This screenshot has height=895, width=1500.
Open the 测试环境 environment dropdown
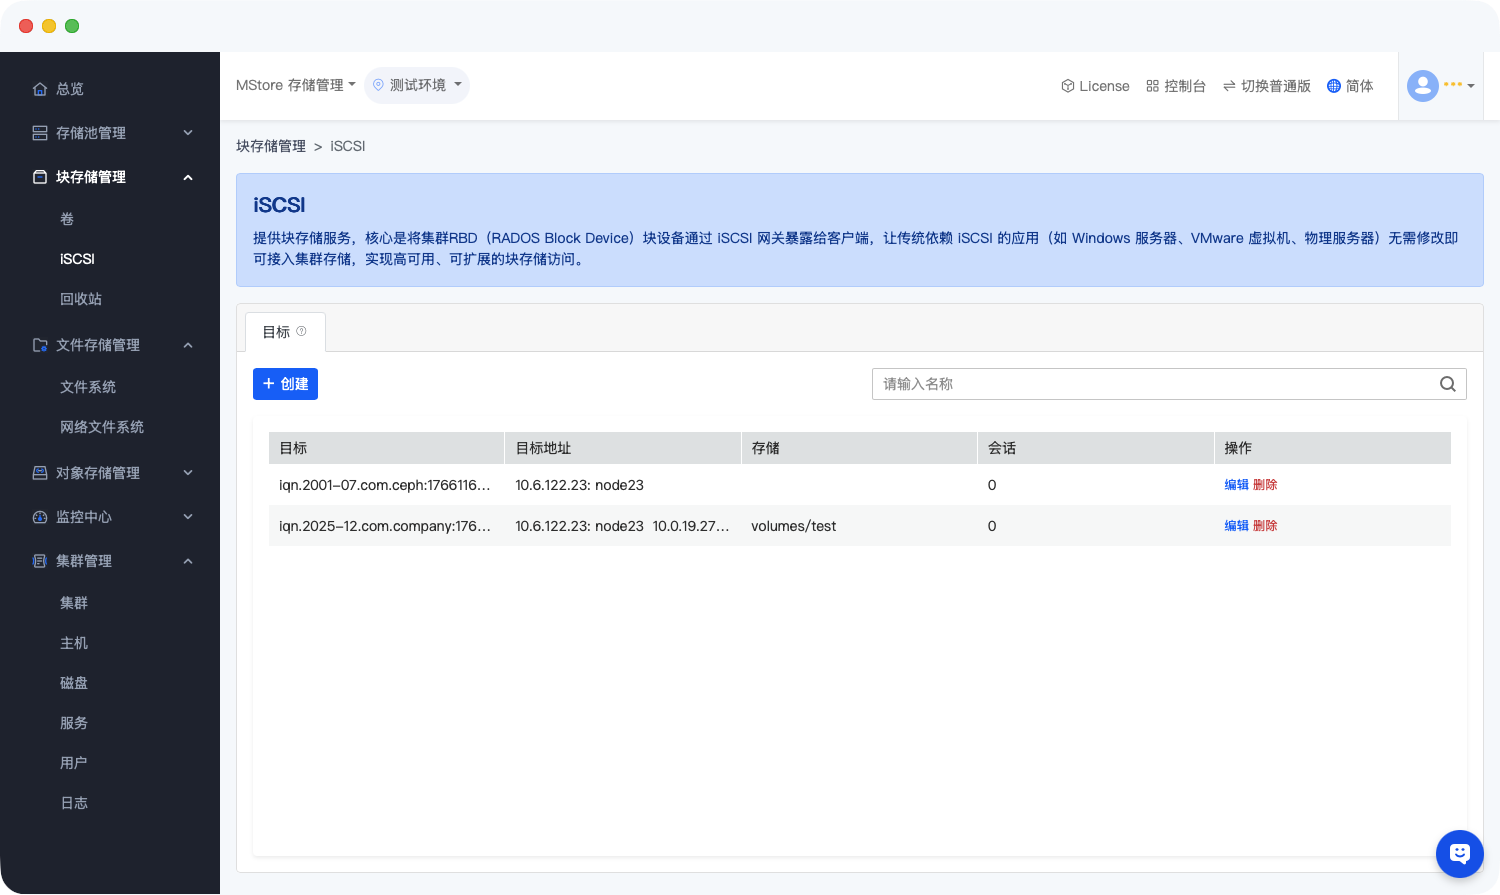click(x=417, y=85)
